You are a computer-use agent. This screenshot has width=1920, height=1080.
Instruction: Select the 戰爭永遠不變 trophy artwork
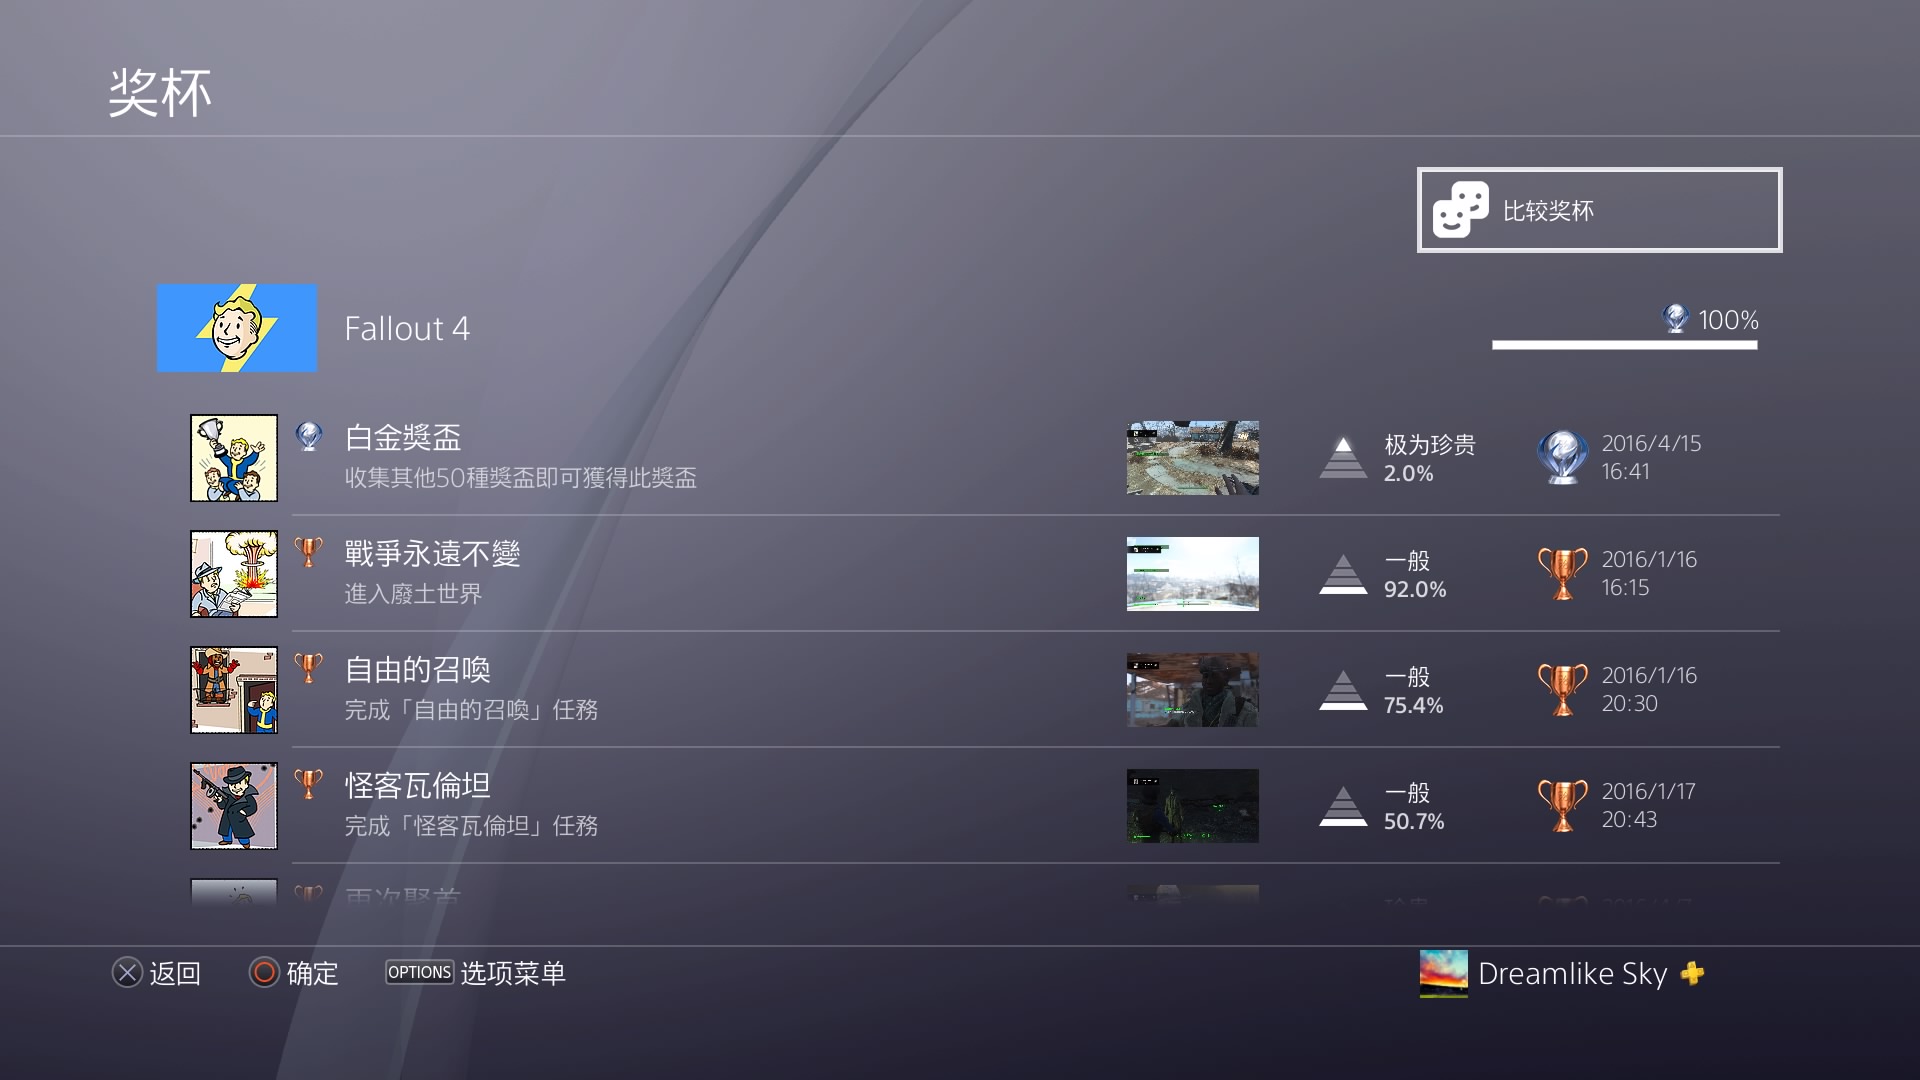(234, 574)
